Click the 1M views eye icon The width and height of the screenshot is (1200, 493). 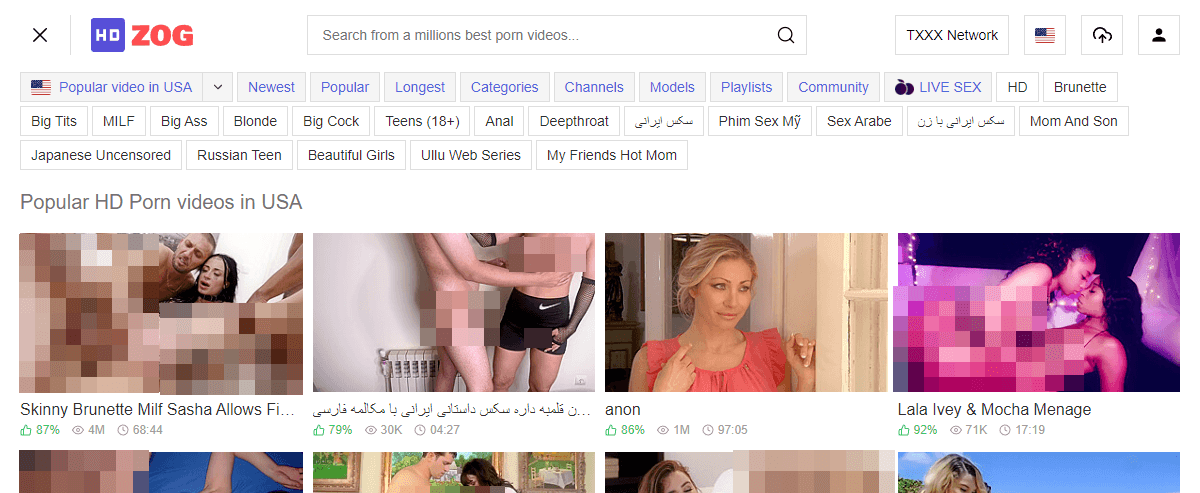[x=663, y=430]
